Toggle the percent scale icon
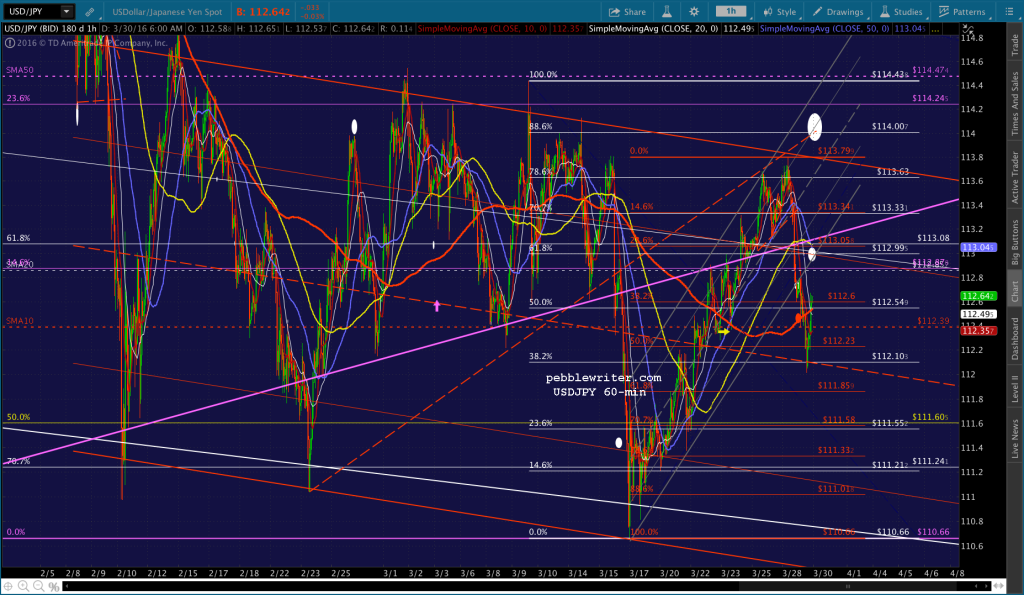1024x595 pixels. [x=54, y=587]
